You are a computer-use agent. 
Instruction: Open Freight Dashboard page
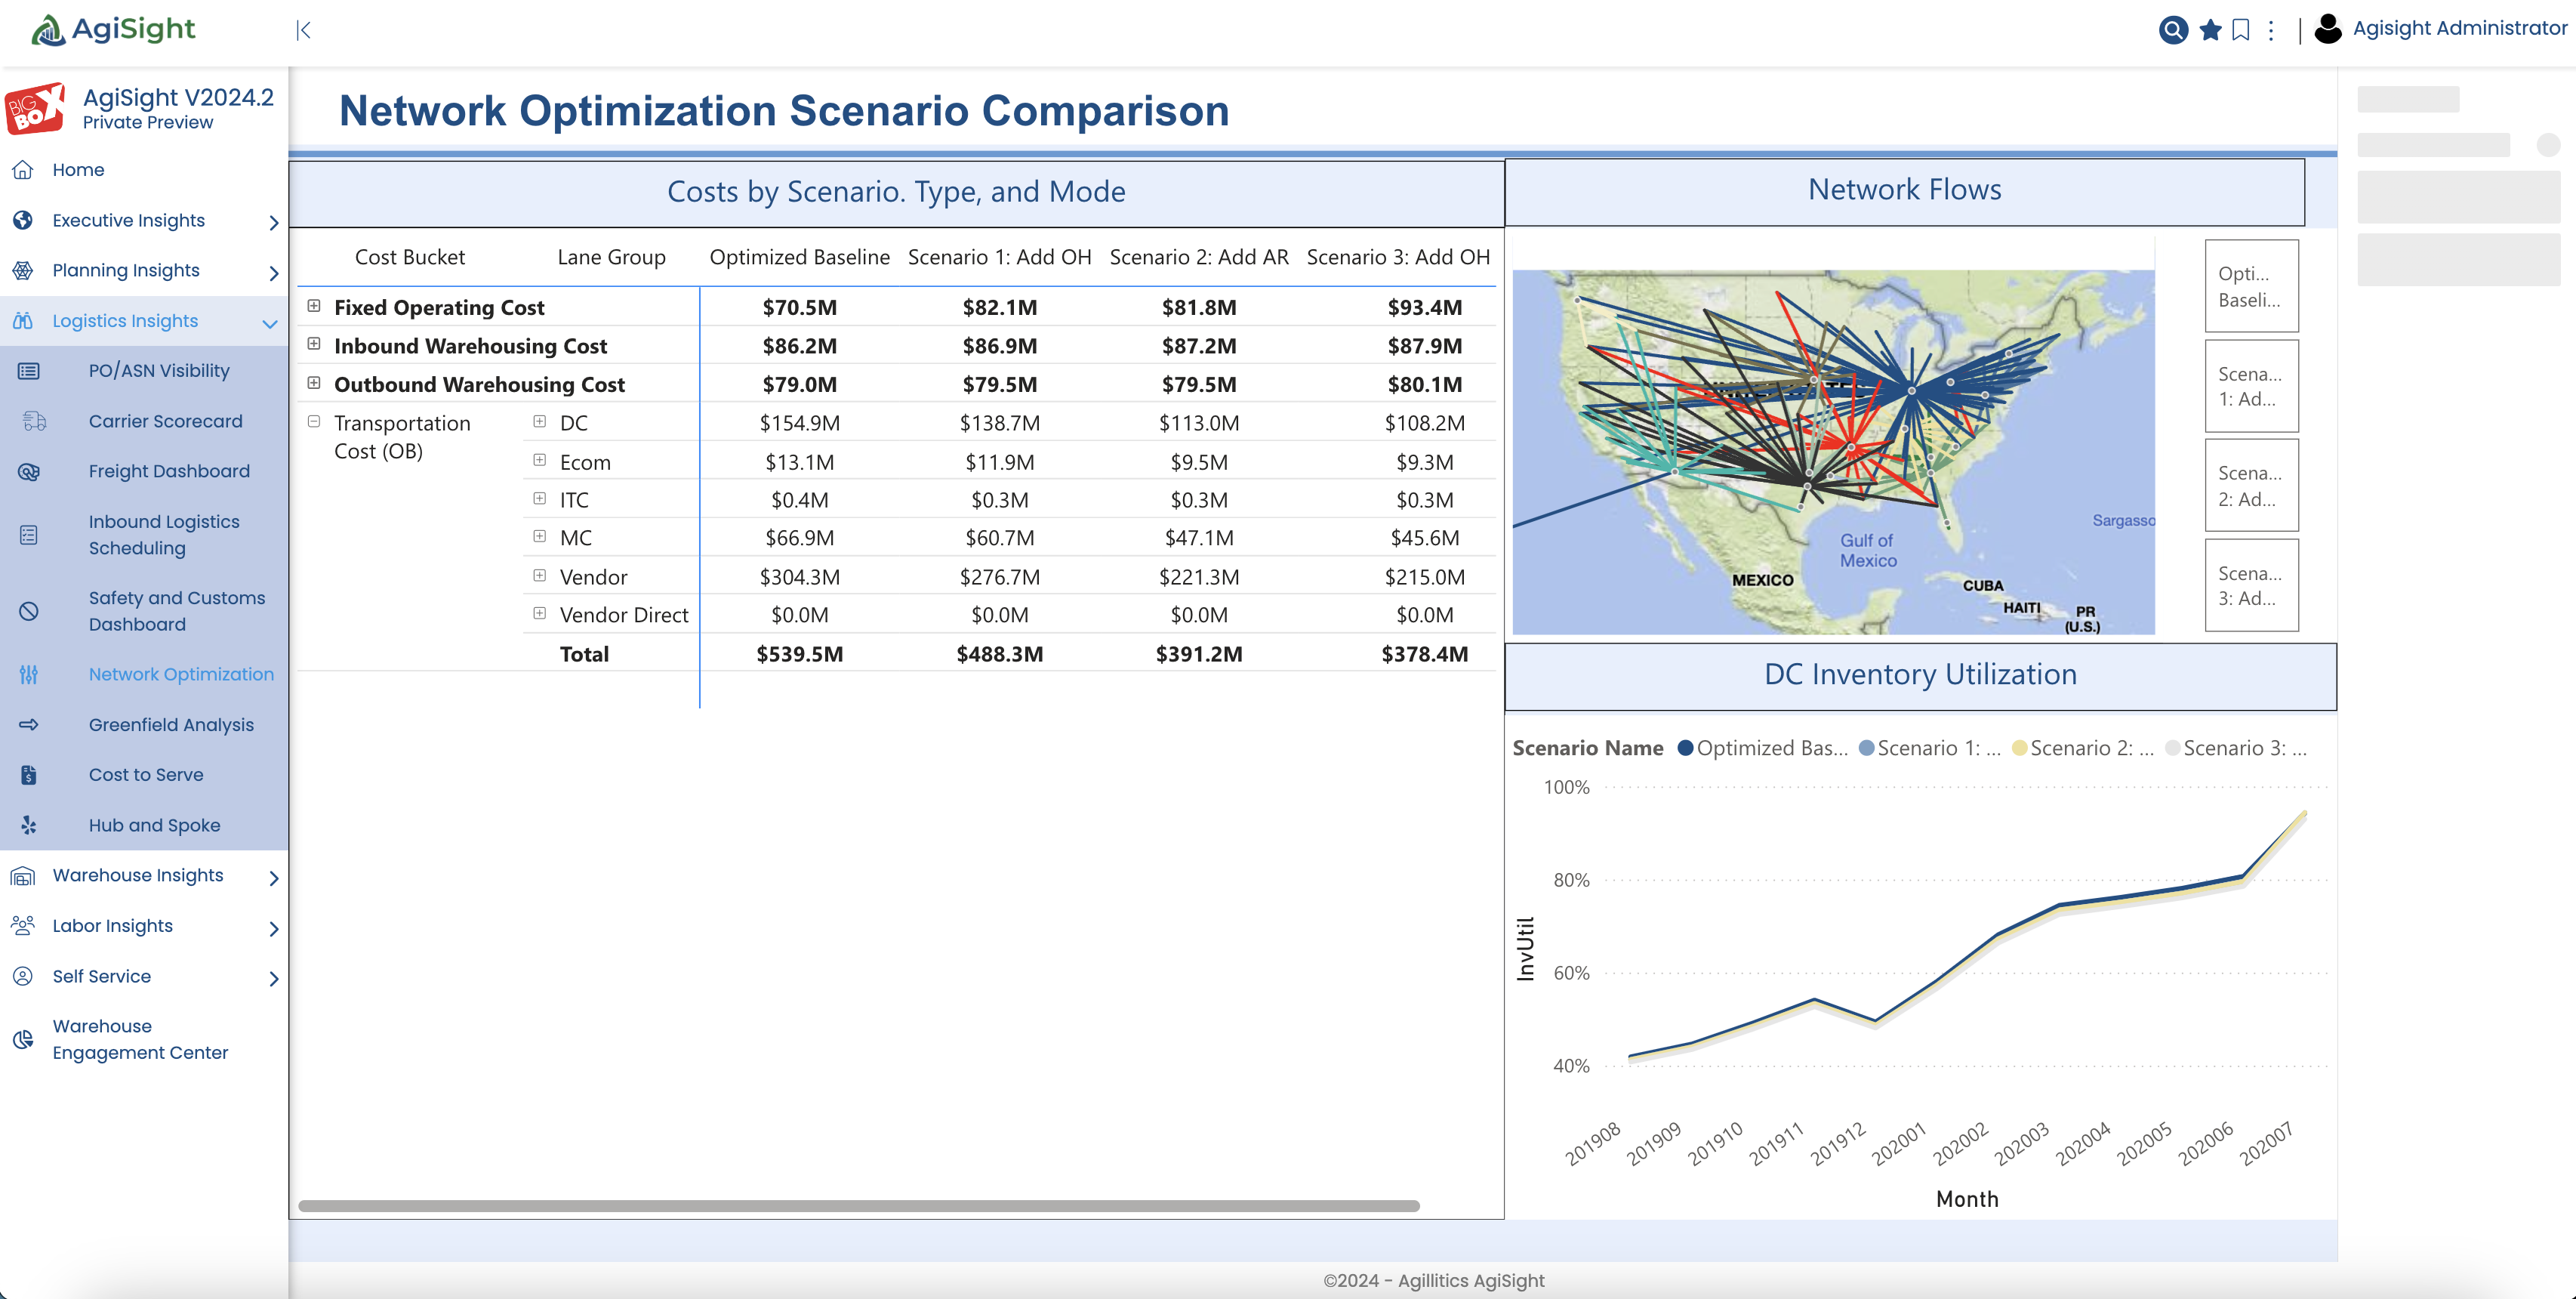click(x=169, y=471)
